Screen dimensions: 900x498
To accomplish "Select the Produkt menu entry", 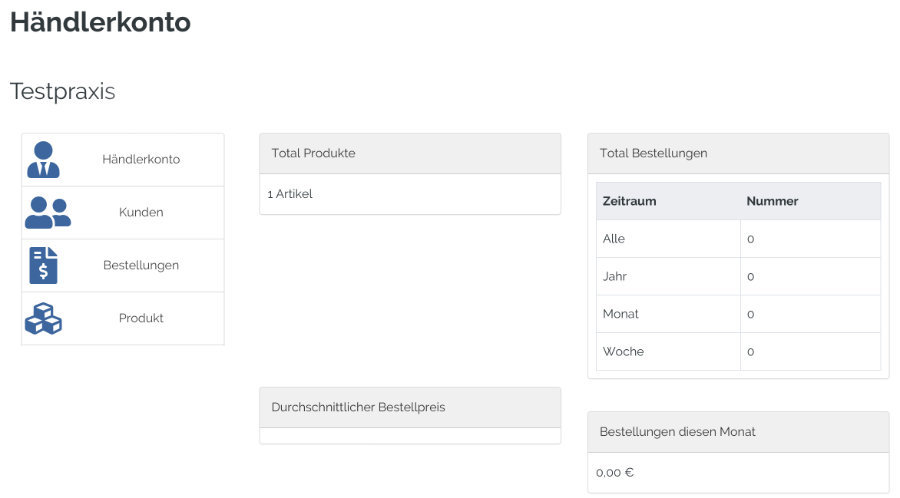I will point(123,318).
